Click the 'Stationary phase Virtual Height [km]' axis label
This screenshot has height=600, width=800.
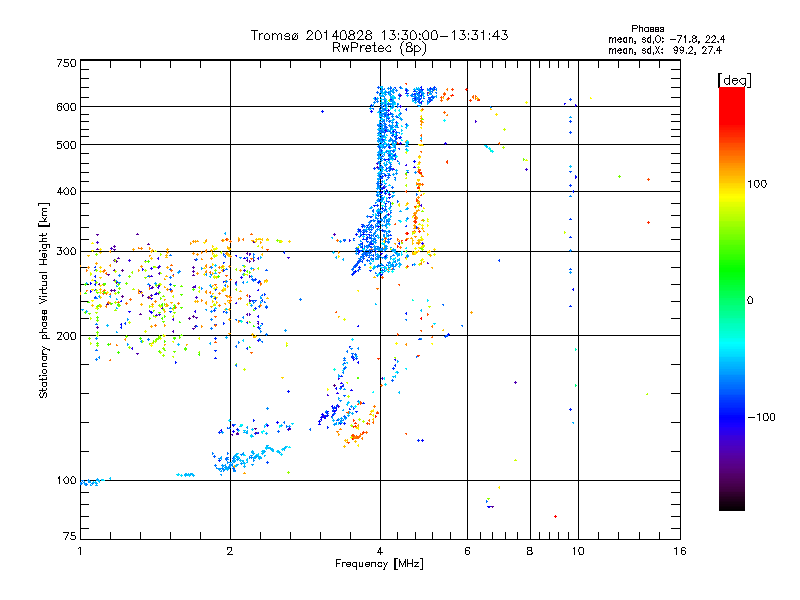[x=43, y=301]
